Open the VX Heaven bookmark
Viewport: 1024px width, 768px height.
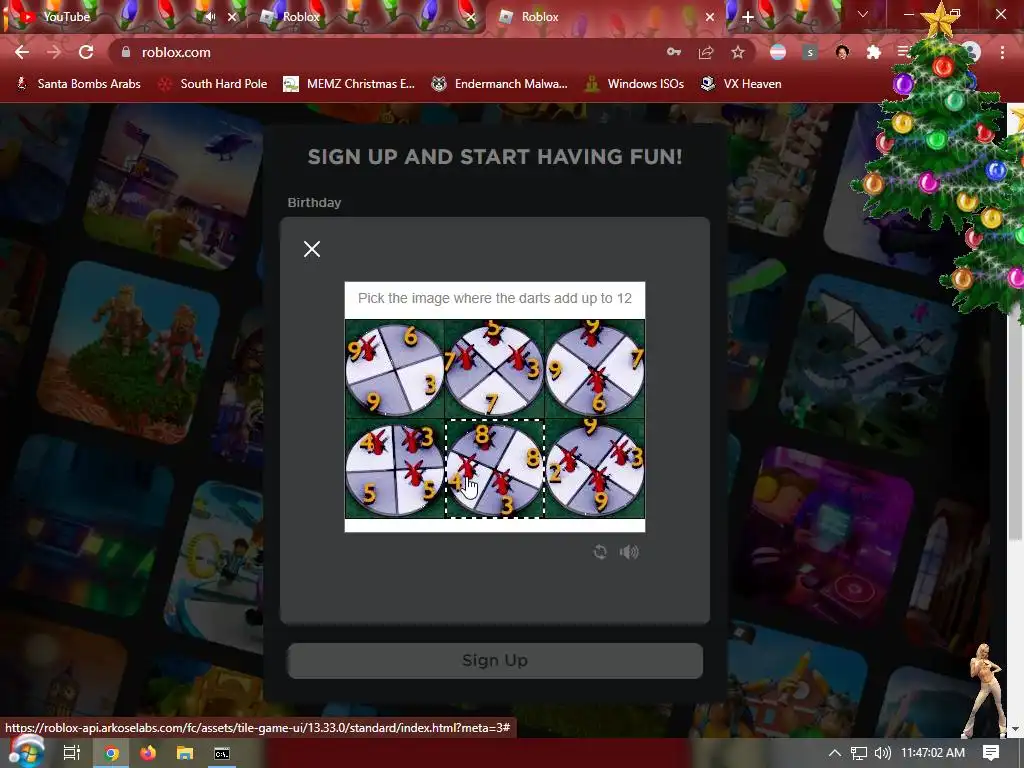coord(741,84)
